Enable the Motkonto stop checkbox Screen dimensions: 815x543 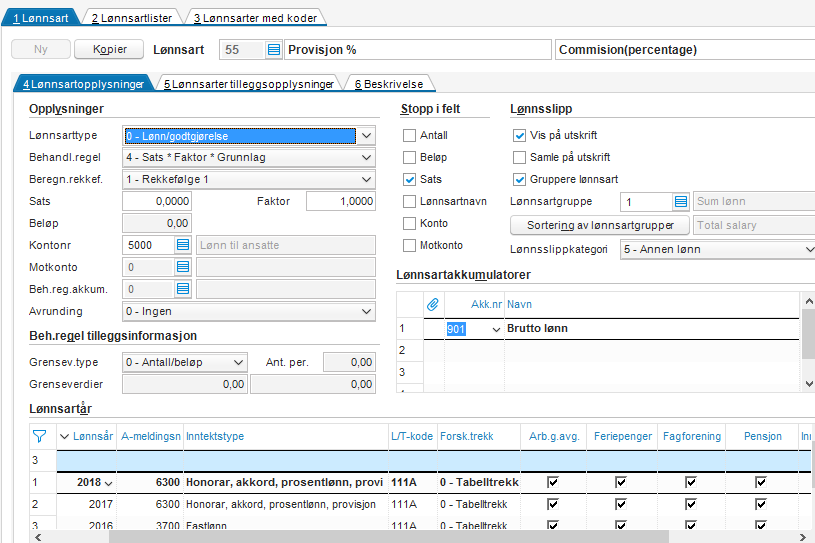[x=410, y=245]
